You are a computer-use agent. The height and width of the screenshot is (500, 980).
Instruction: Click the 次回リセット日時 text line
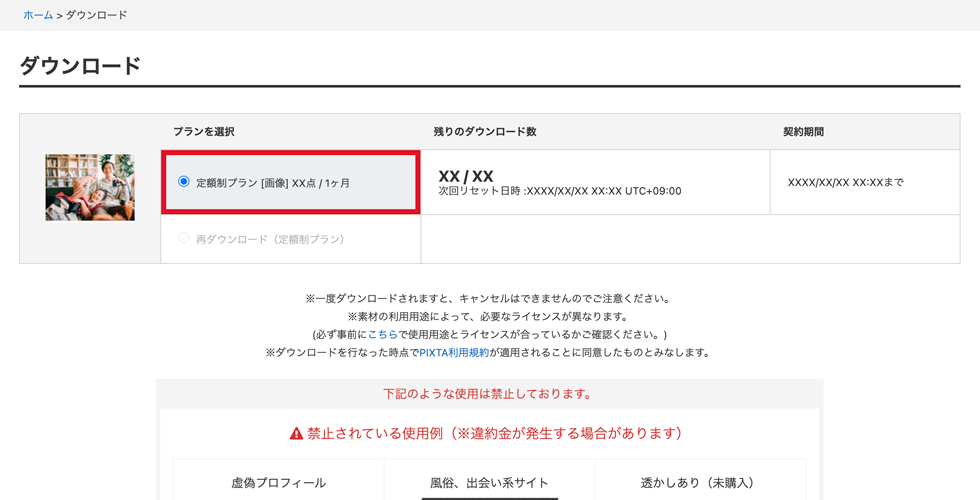[560, 191]
